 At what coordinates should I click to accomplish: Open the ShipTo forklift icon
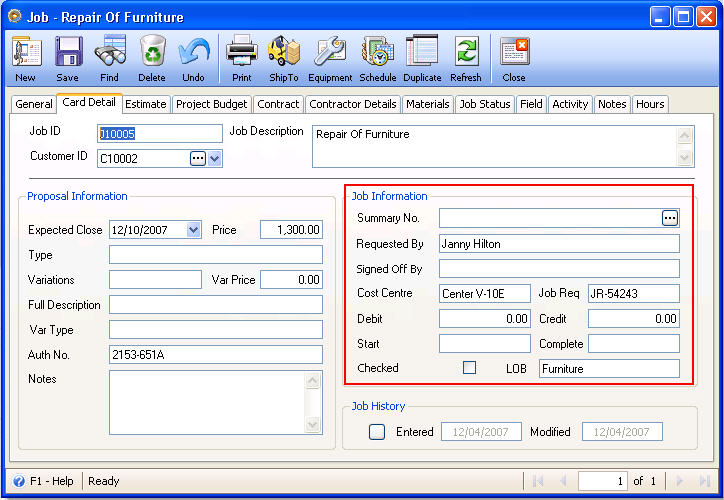point(284,56)
